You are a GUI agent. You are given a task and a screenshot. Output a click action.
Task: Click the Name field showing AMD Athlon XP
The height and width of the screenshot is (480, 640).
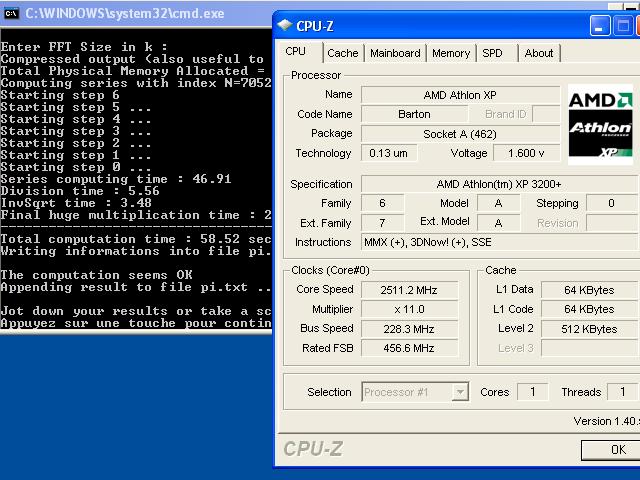click(x=460, y=95)
